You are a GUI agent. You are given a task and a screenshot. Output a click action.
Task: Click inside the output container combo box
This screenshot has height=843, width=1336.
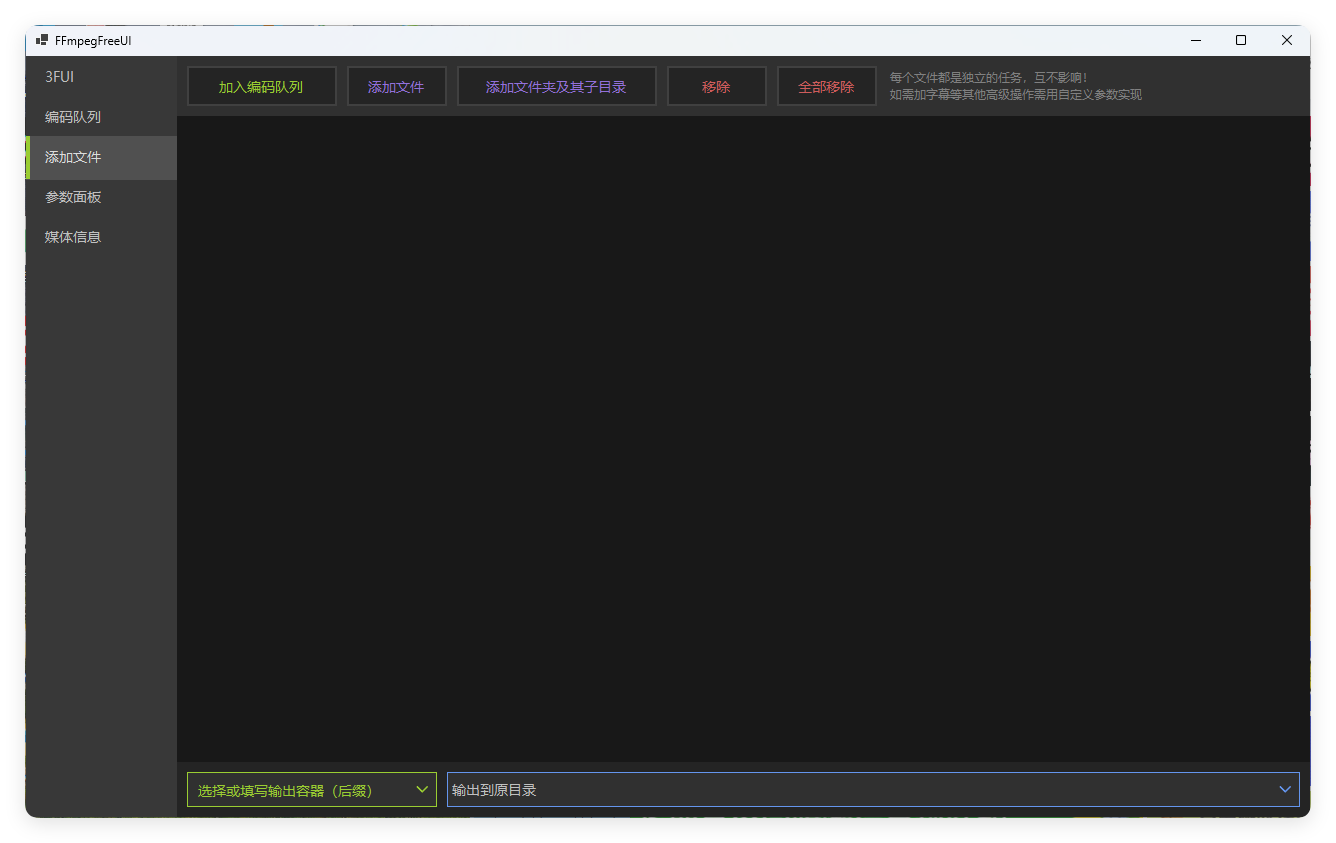pos(290,789)
